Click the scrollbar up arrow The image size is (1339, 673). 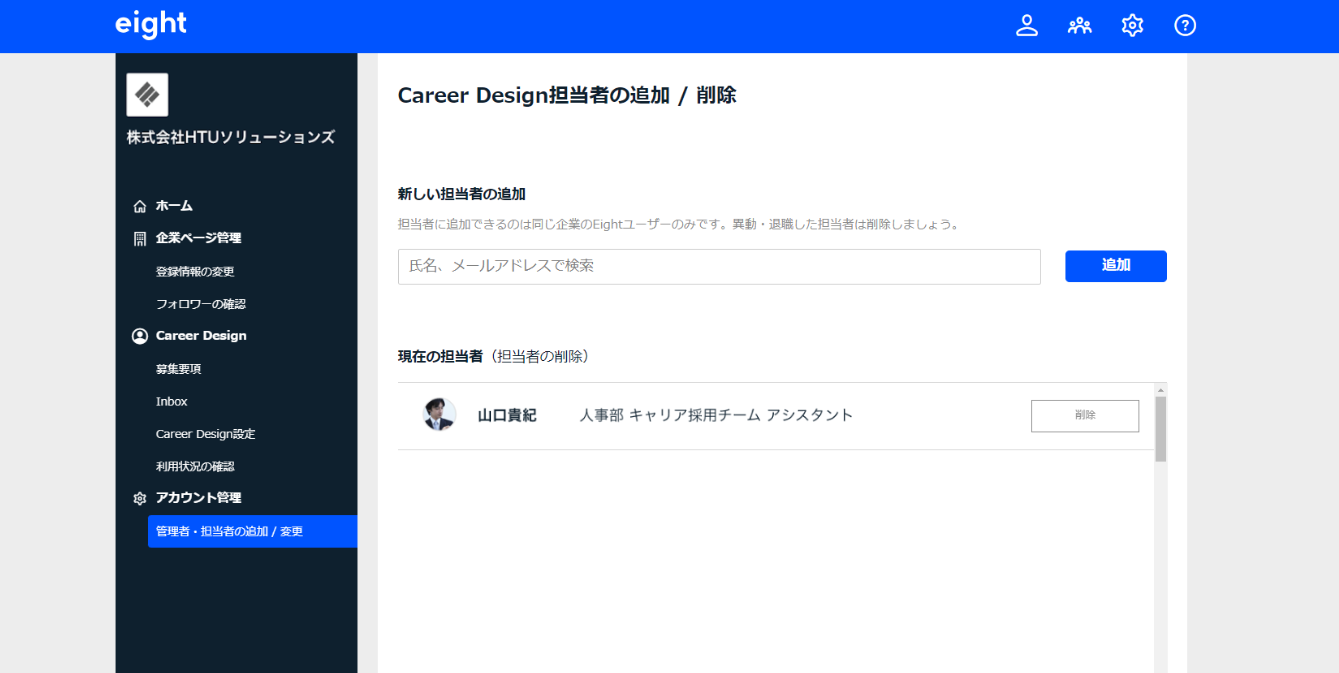click(1161, 390)
